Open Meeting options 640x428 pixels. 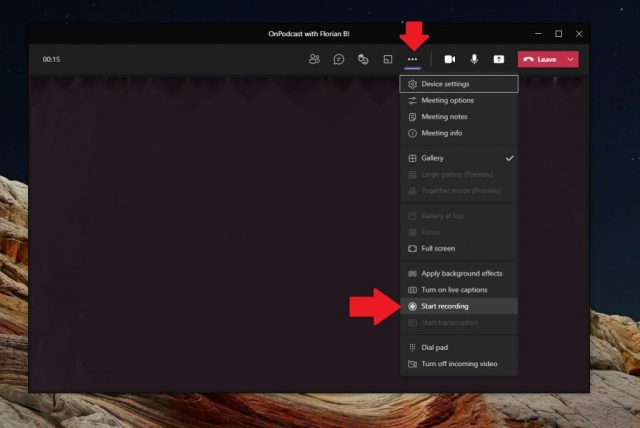(459, 100)
